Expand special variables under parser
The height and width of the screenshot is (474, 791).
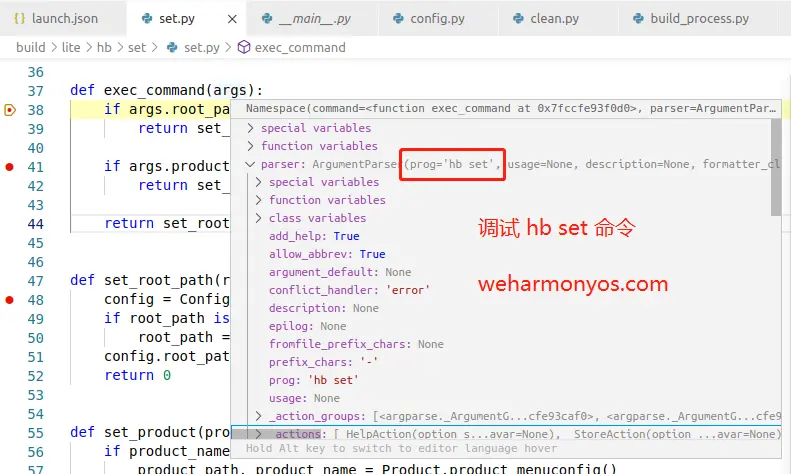click(x=258, y=182)
